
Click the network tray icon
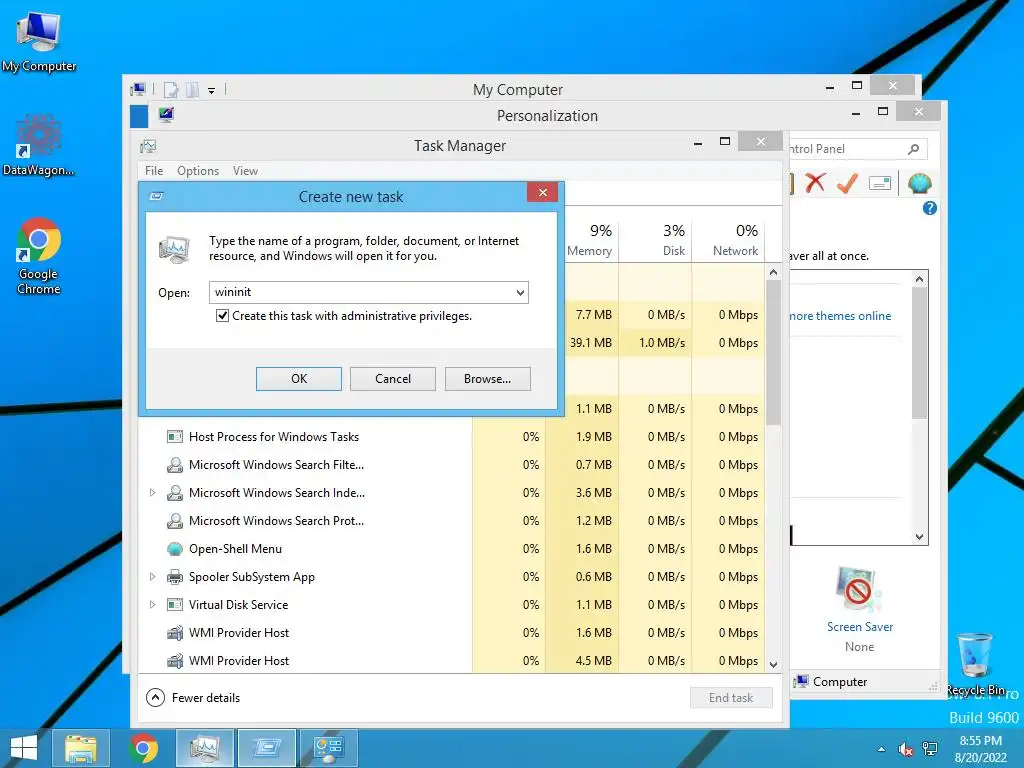pyautogui.click(x=929, y=749)
